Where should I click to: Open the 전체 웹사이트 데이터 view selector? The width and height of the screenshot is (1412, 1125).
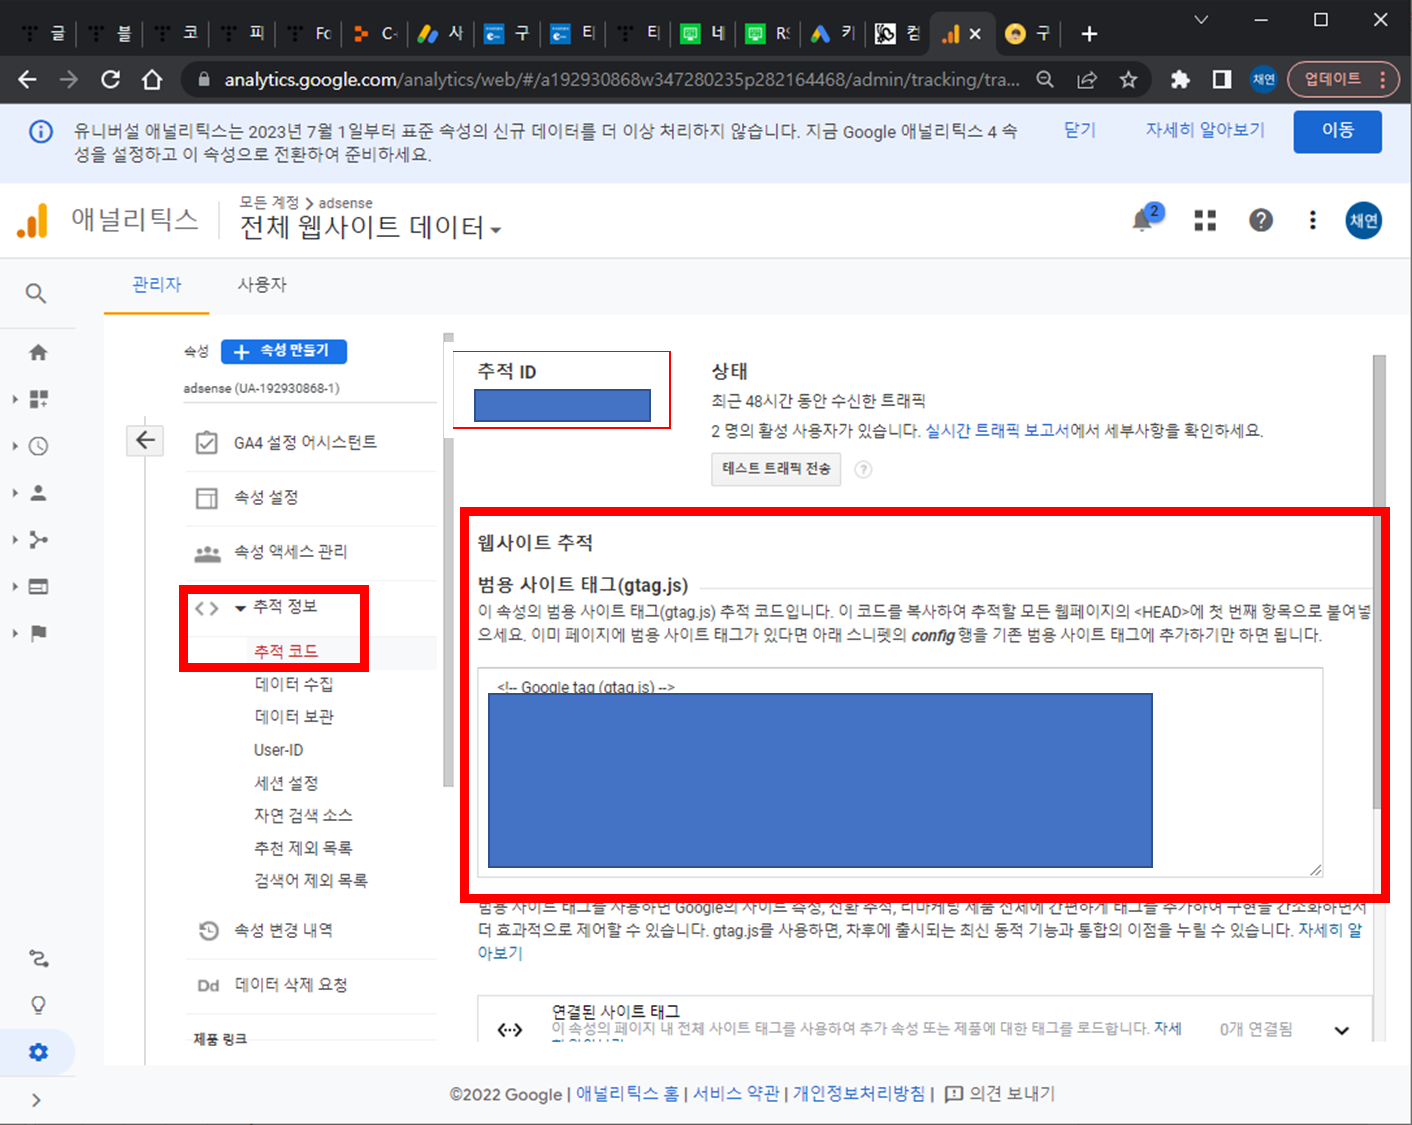370,228
